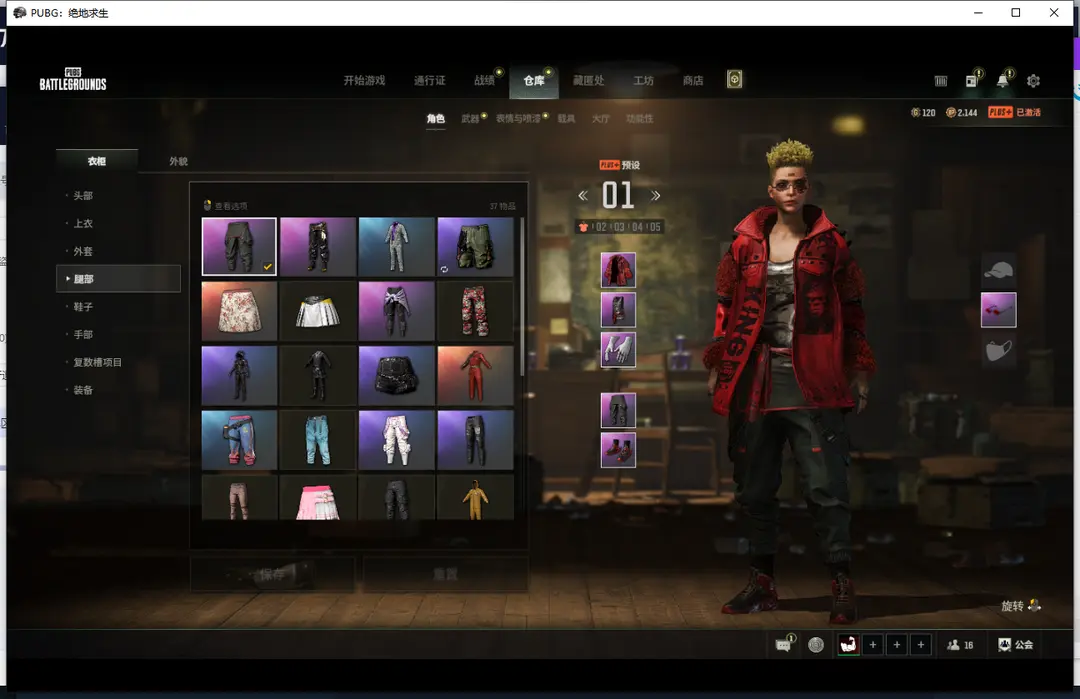The height and width of the screenshot is (699, 1080).
Task: Toggle the cap headgear slot
Action: (999, 270)
